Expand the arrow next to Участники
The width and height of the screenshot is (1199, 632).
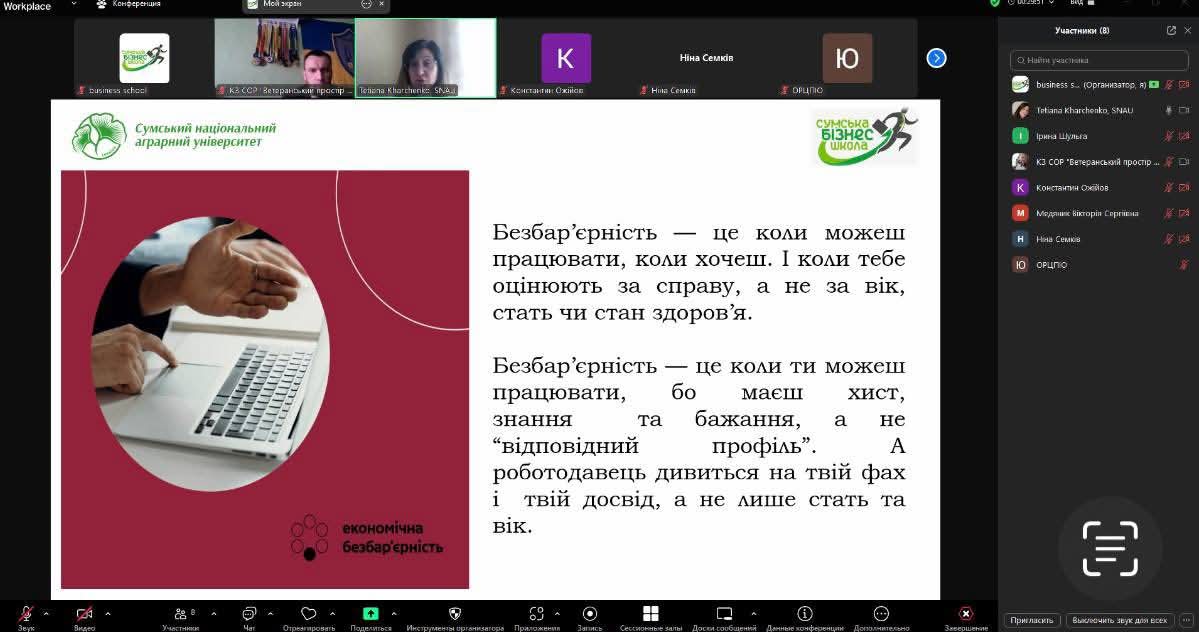coord(213,613)
